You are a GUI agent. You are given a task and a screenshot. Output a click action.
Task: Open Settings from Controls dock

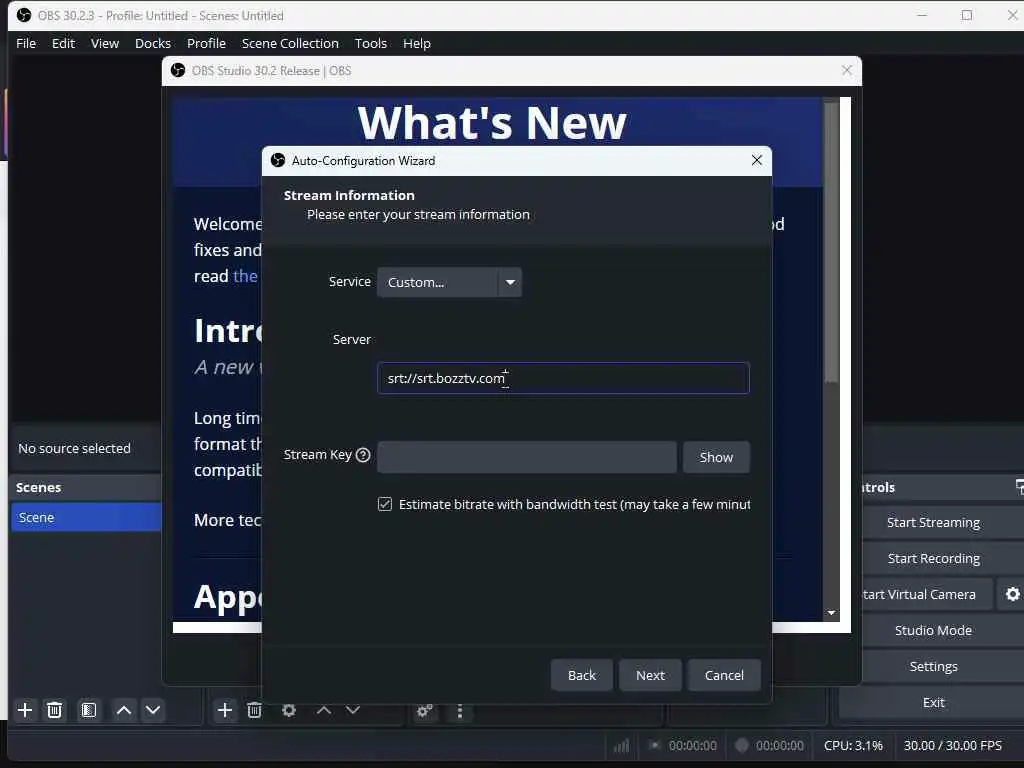[x=933, y=666]
